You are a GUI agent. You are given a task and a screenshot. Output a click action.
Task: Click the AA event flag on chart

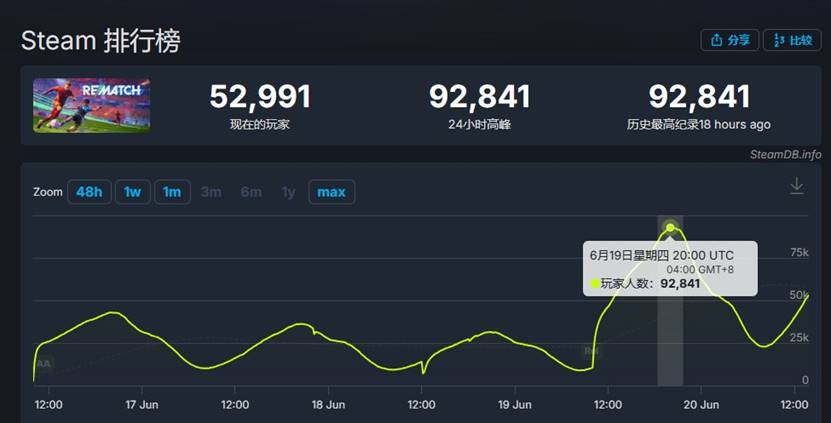pos(43,364)
